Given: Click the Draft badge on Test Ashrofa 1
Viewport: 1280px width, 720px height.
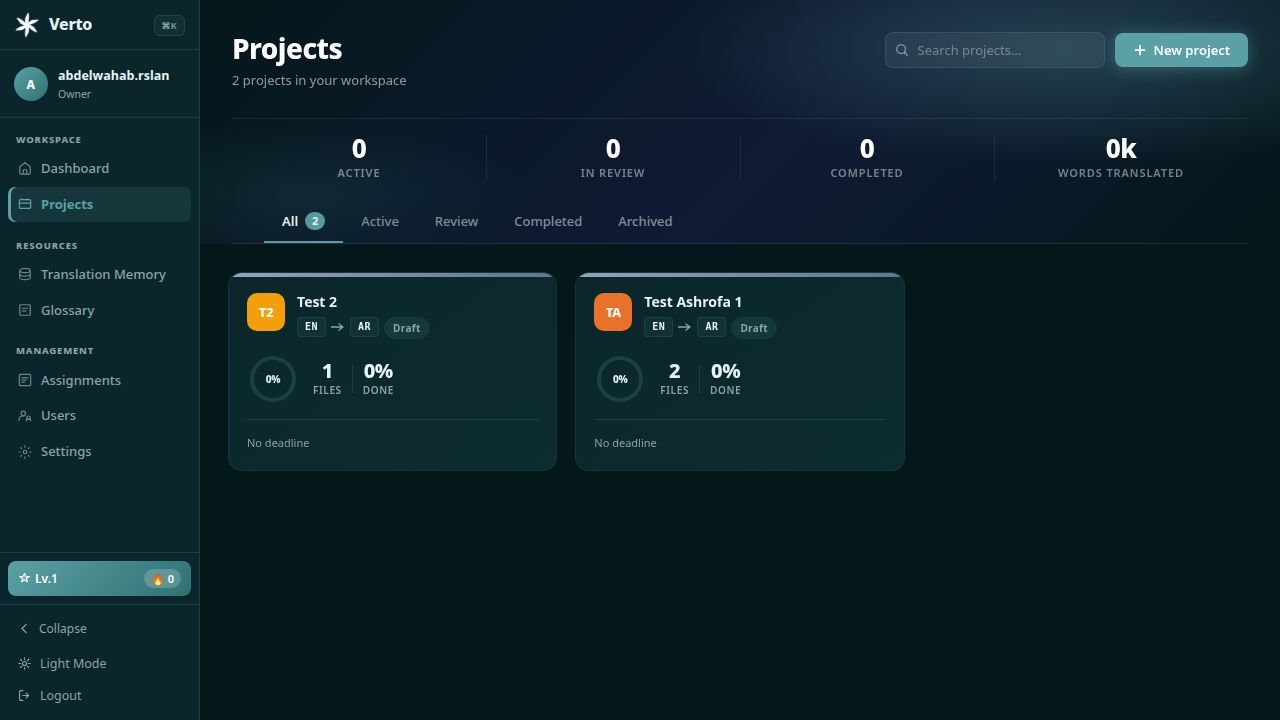Looking at the screenshot, I should pos(754,328).
